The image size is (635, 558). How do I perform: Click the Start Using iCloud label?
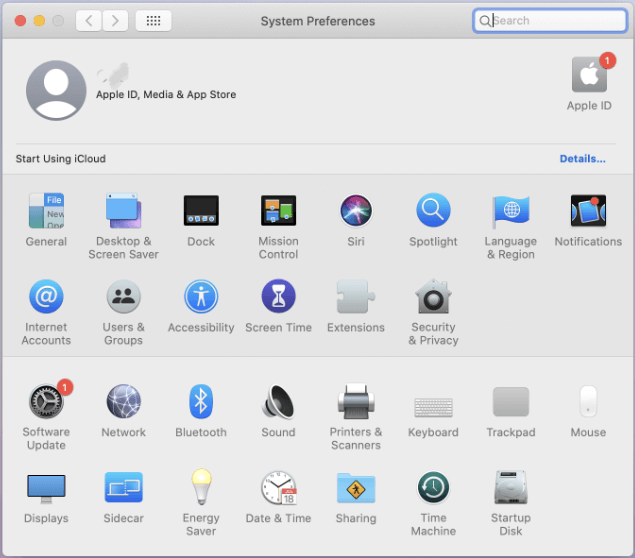click(61, 159)
